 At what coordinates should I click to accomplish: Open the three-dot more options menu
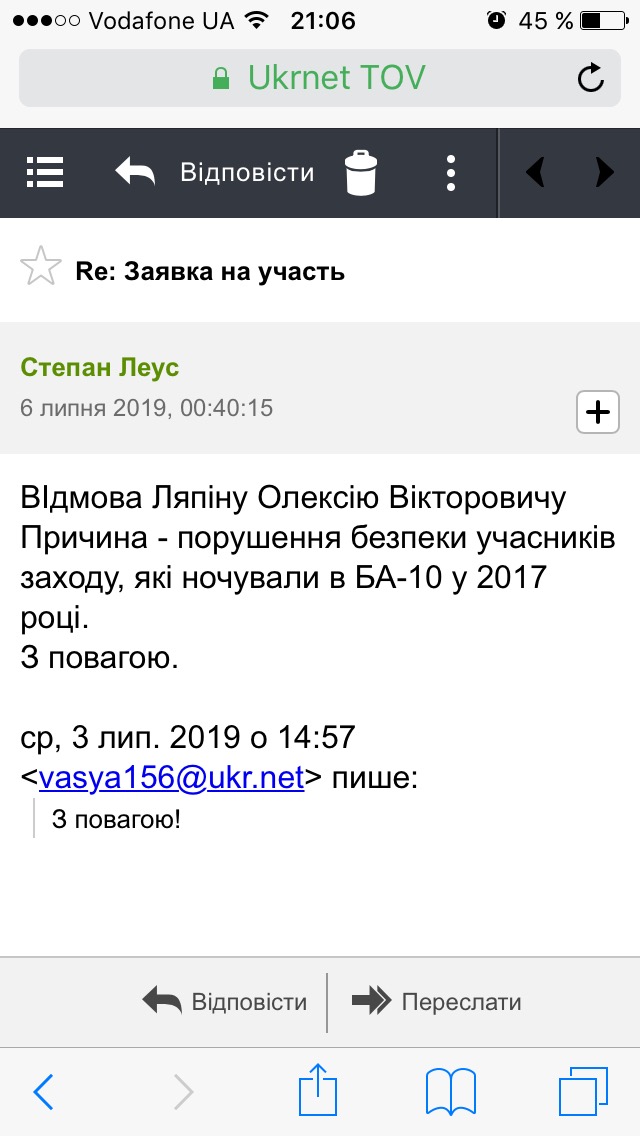(451, 173)
